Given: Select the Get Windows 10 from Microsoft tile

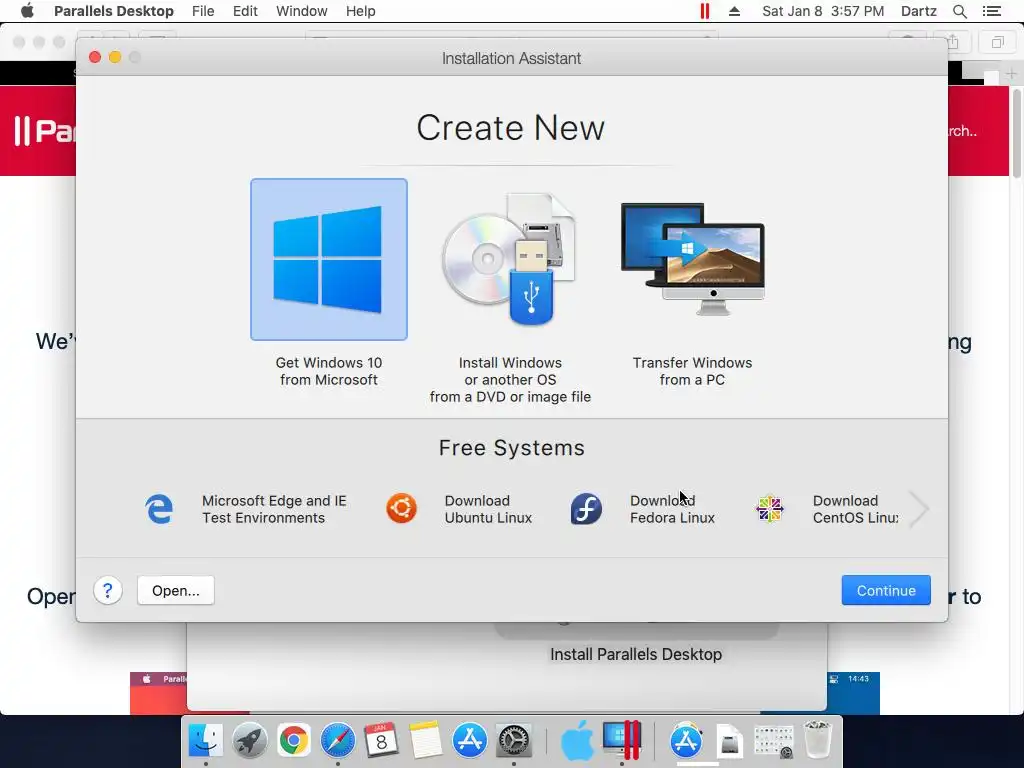Looking at the screenshot, I should [328, 259].
